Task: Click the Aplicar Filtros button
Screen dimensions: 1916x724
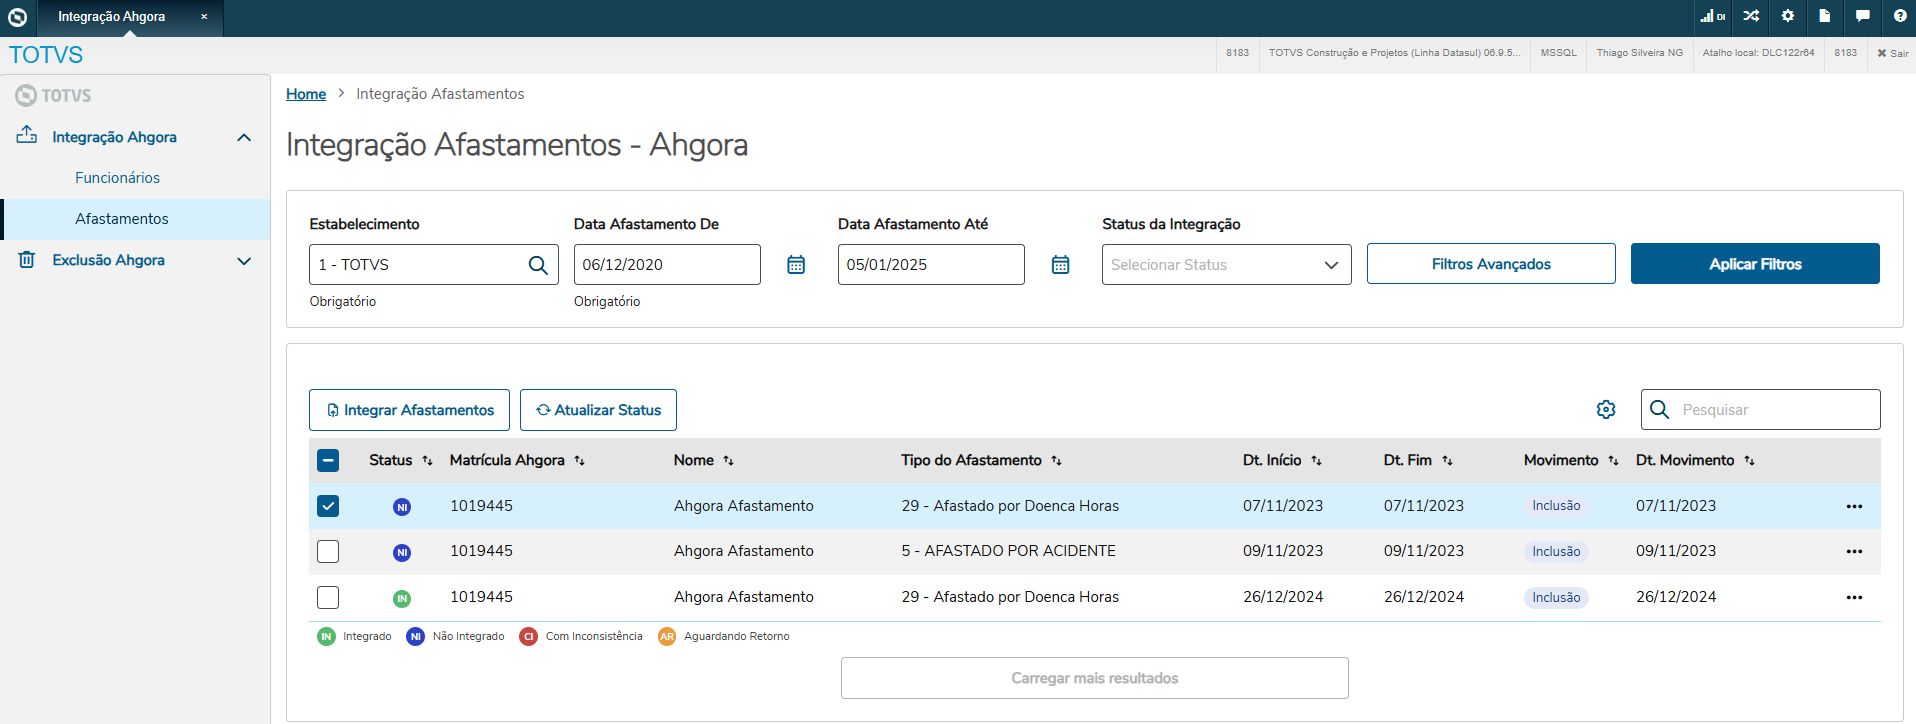Action: point(1755,264)
